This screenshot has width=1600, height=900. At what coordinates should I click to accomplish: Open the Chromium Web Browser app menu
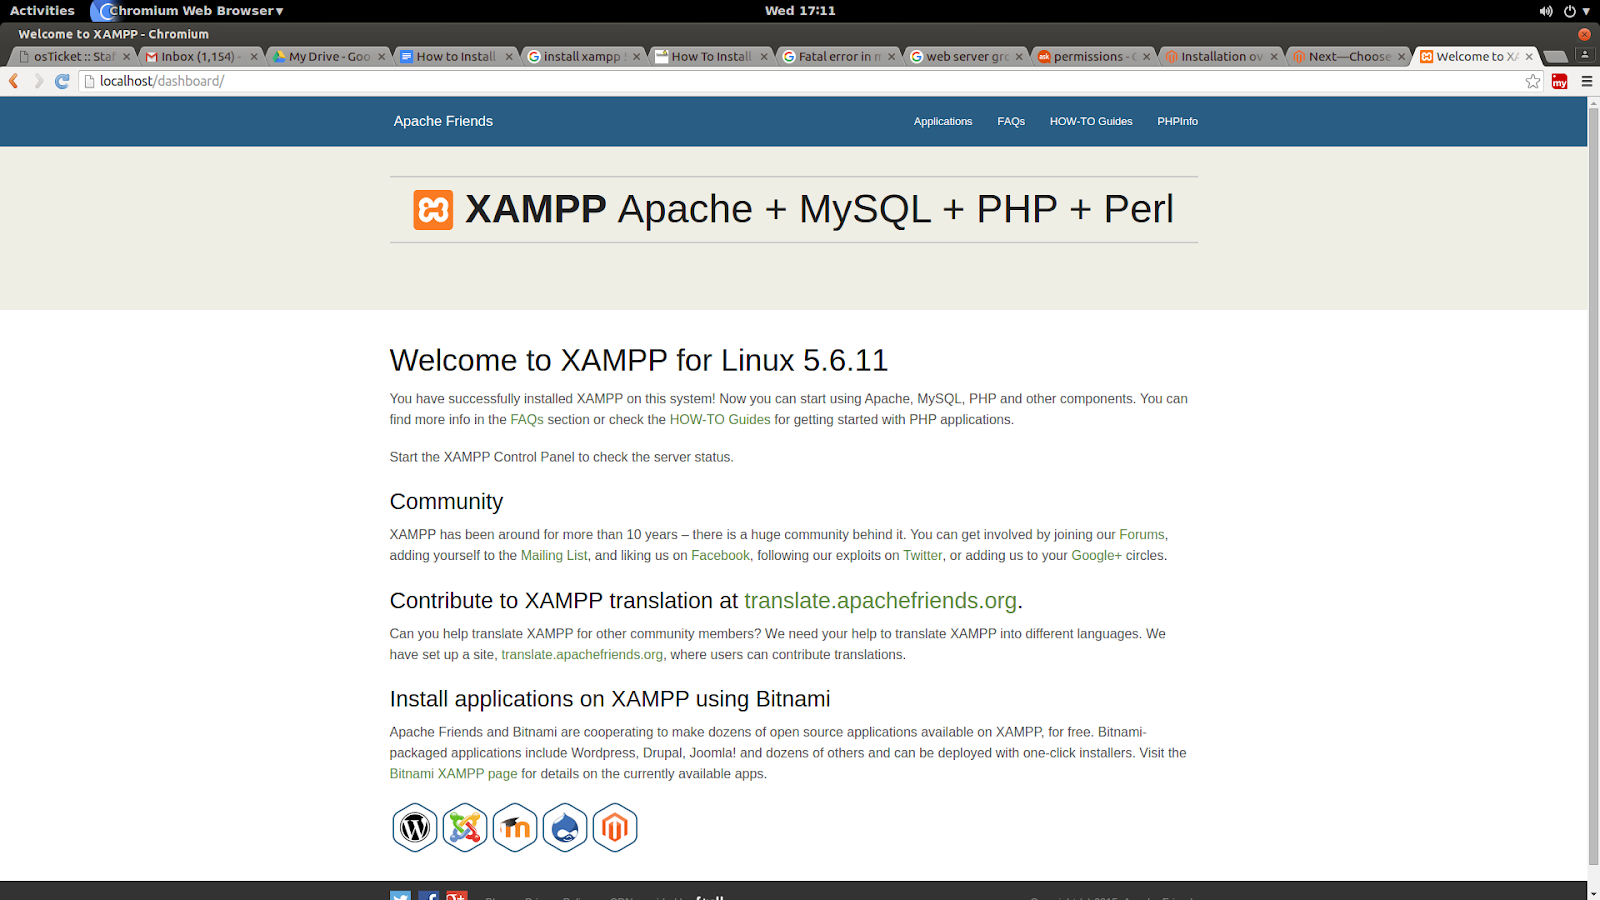click(190, 11)
